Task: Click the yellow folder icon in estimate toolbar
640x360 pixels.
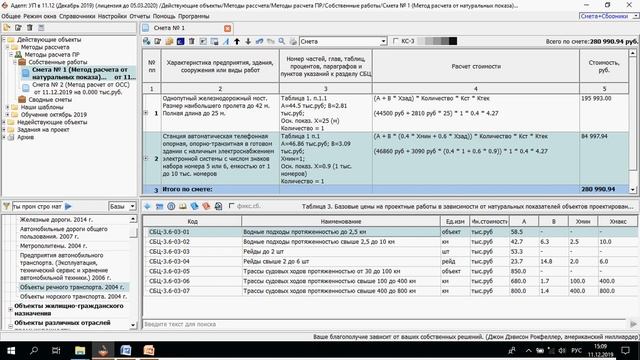Action: [169, 41]
